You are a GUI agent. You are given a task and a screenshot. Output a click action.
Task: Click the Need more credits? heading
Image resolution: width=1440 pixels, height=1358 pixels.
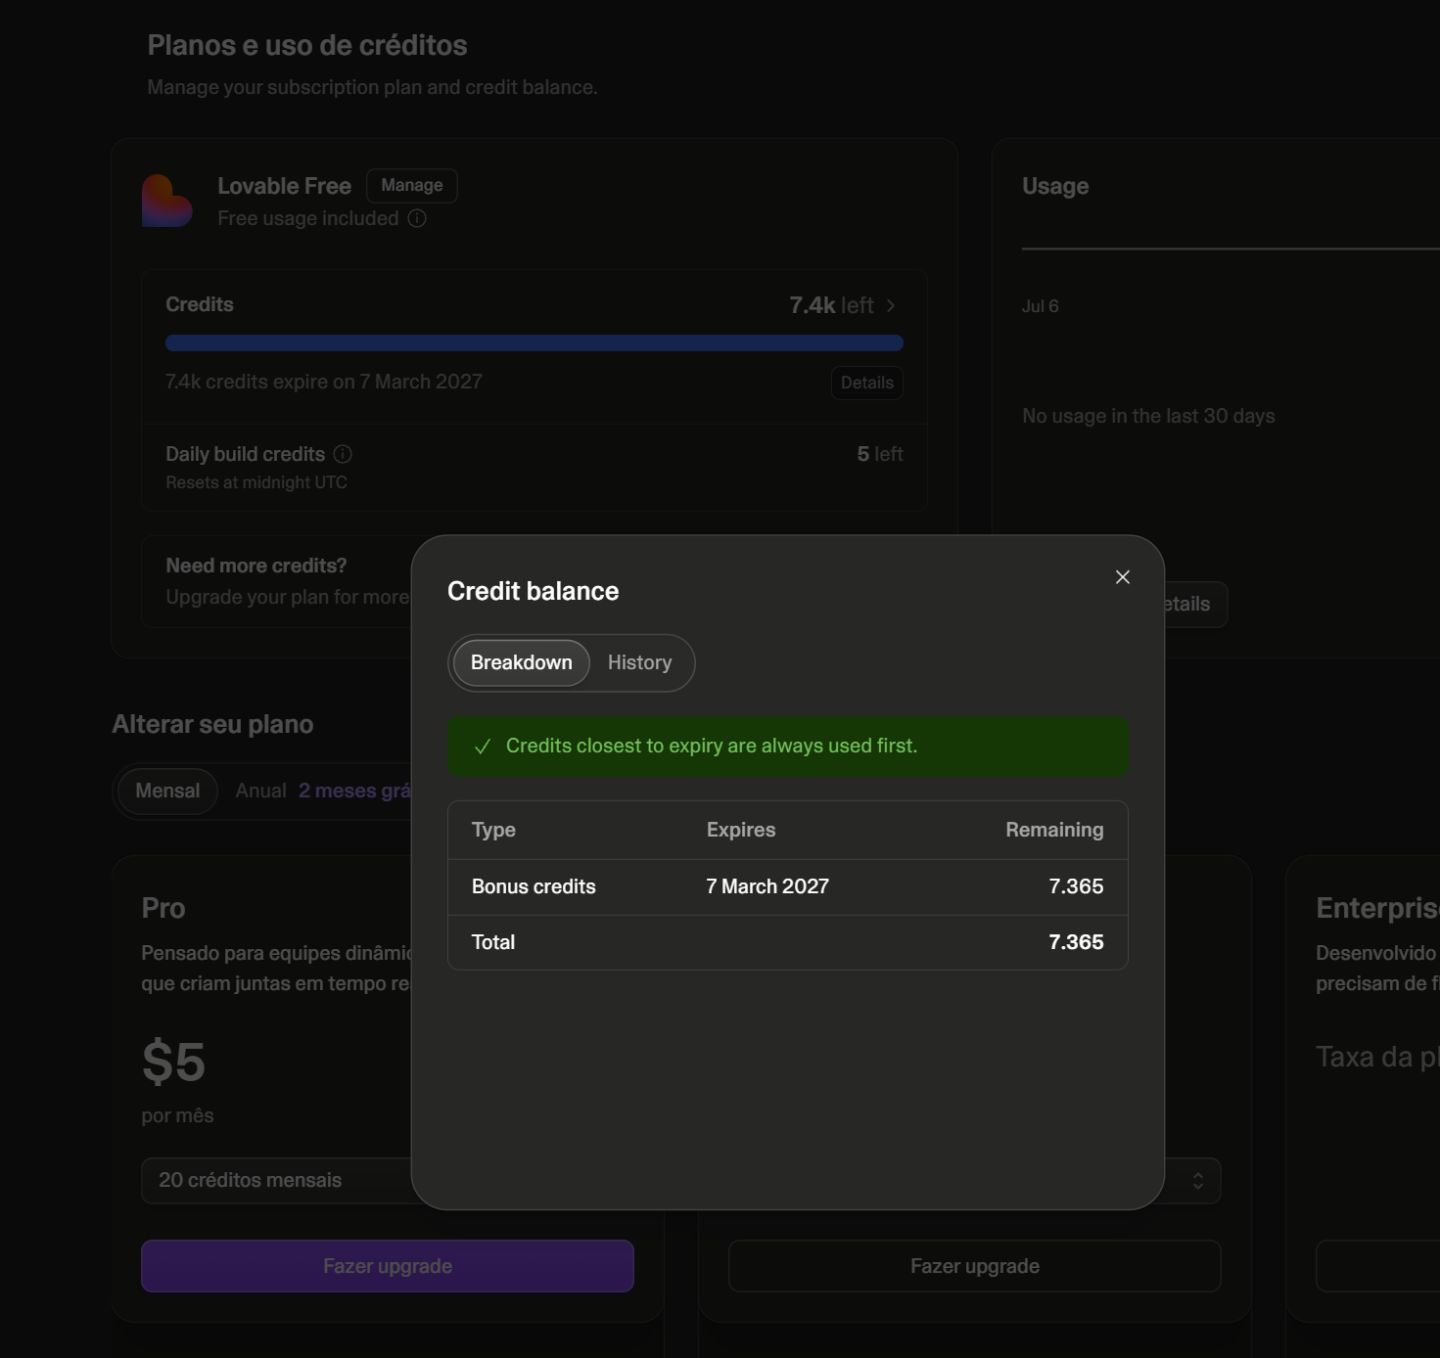point(256,566)
